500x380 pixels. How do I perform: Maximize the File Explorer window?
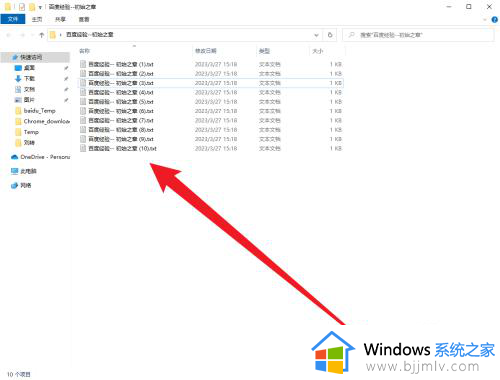click(469, 7)
